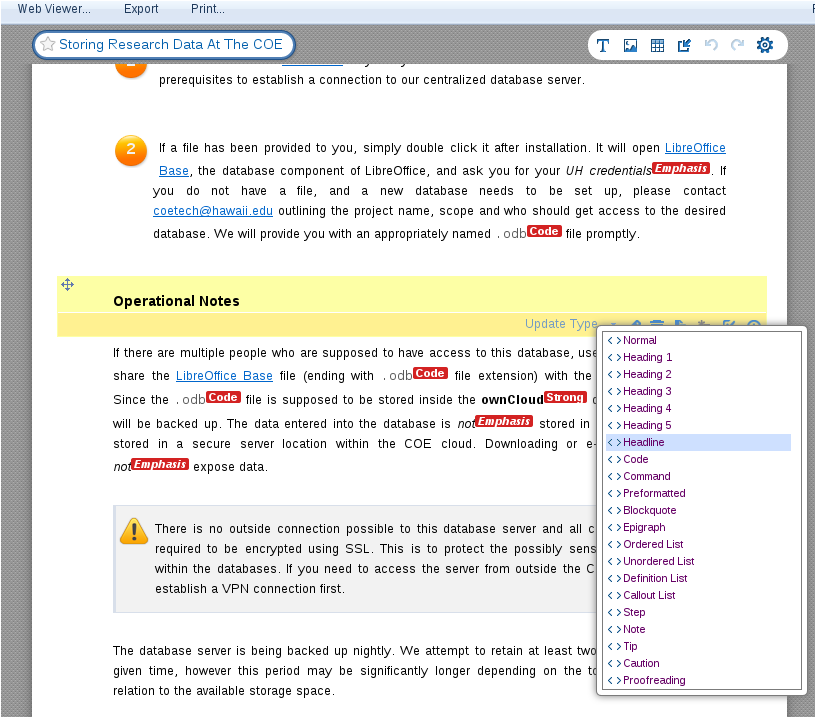Viewport: 816px width, 718px height.
Task: Choose Caution from the type list
Action: tap(698, 663)
